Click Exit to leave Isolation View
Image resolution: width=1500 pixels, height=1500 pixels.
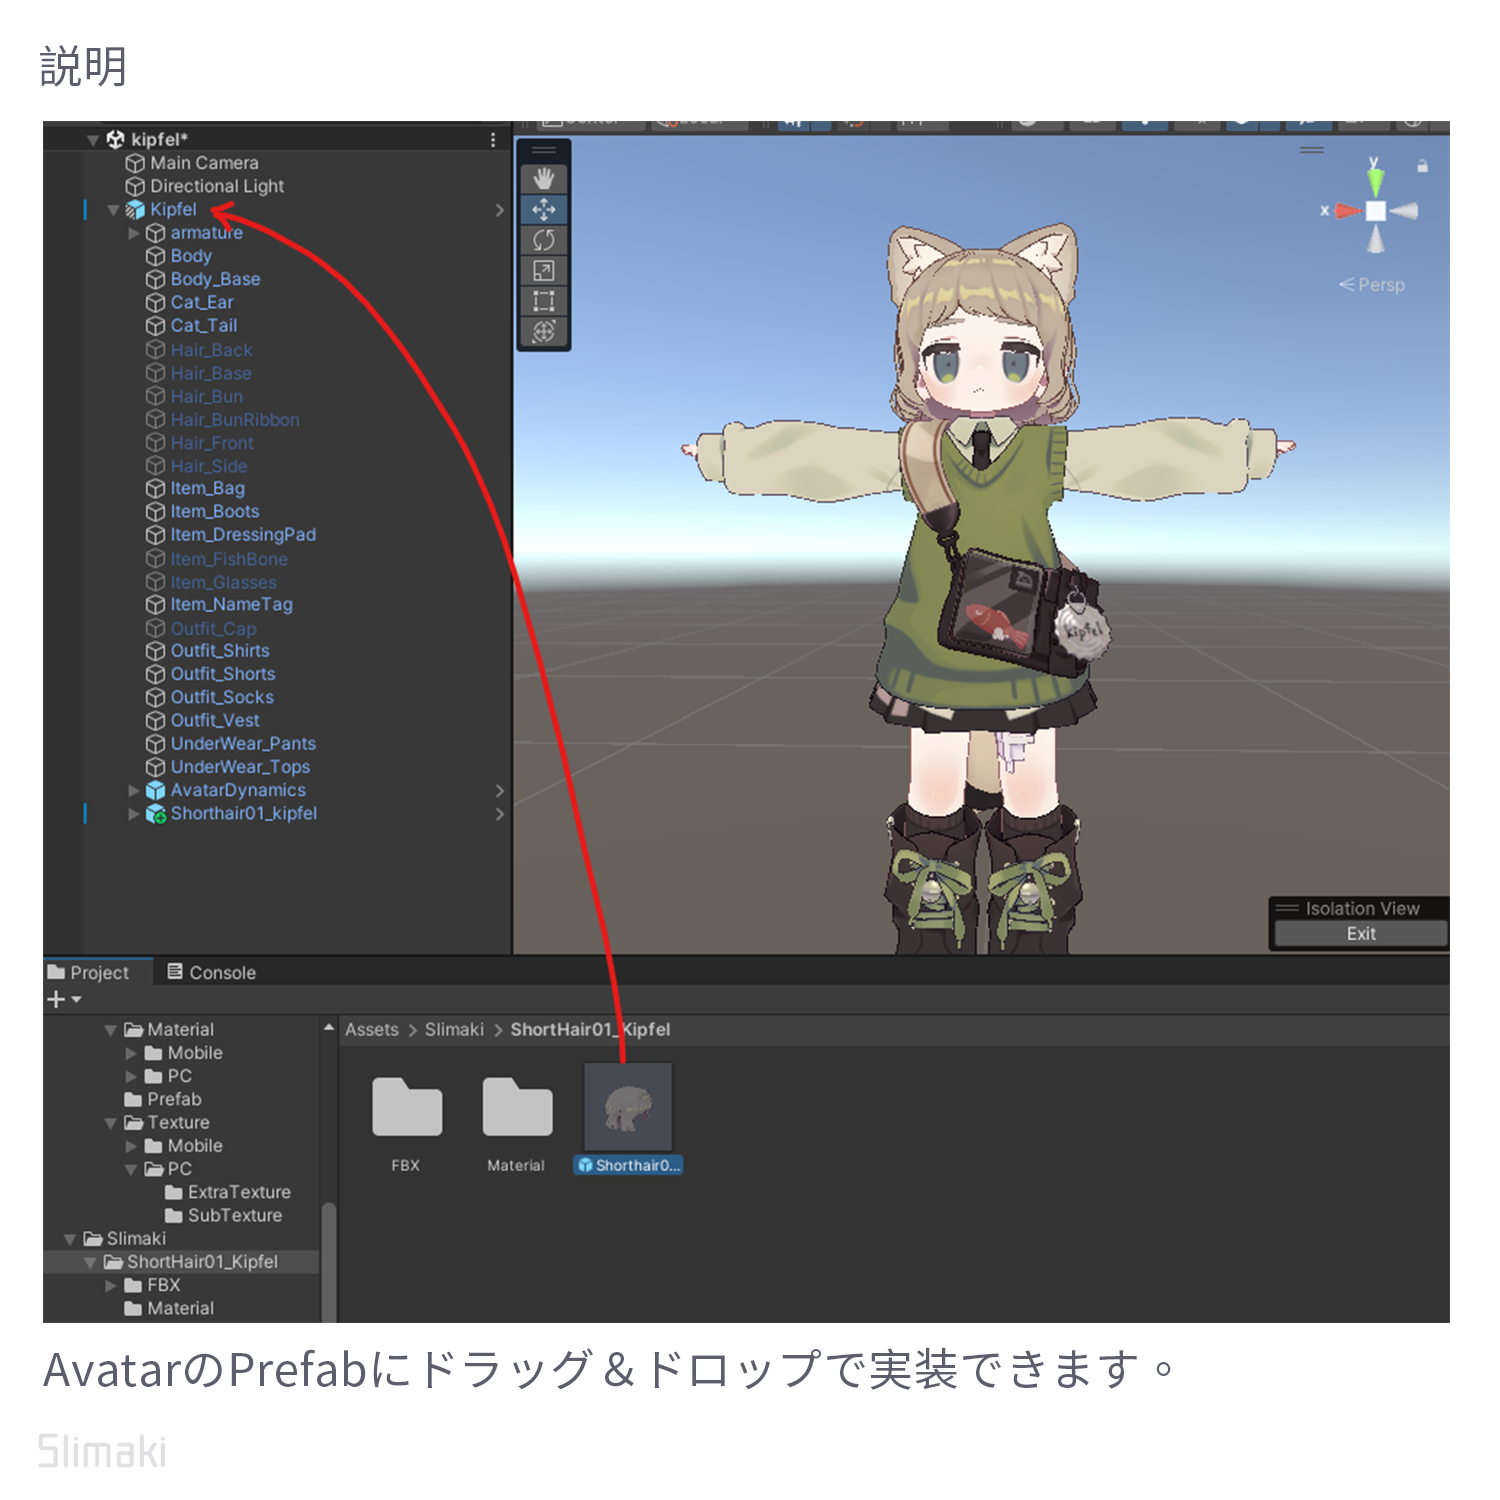coord(1360,933)
